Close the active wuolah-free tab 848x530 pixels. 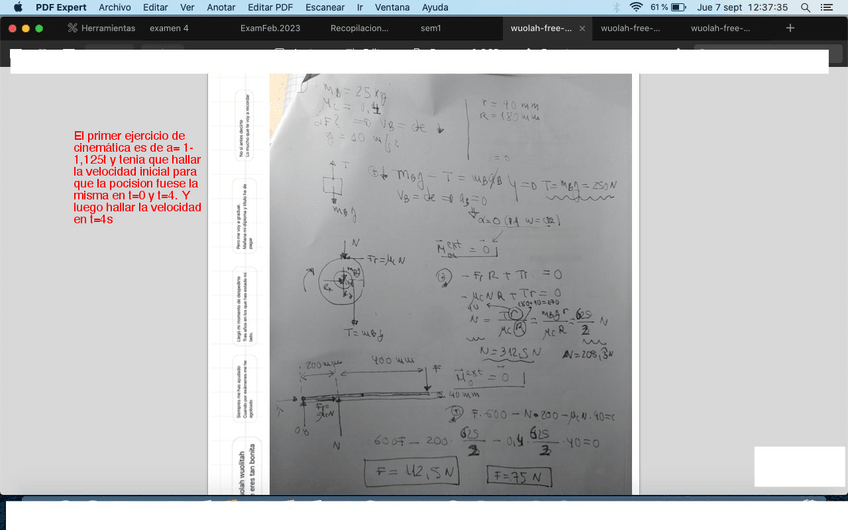[583, 28]
